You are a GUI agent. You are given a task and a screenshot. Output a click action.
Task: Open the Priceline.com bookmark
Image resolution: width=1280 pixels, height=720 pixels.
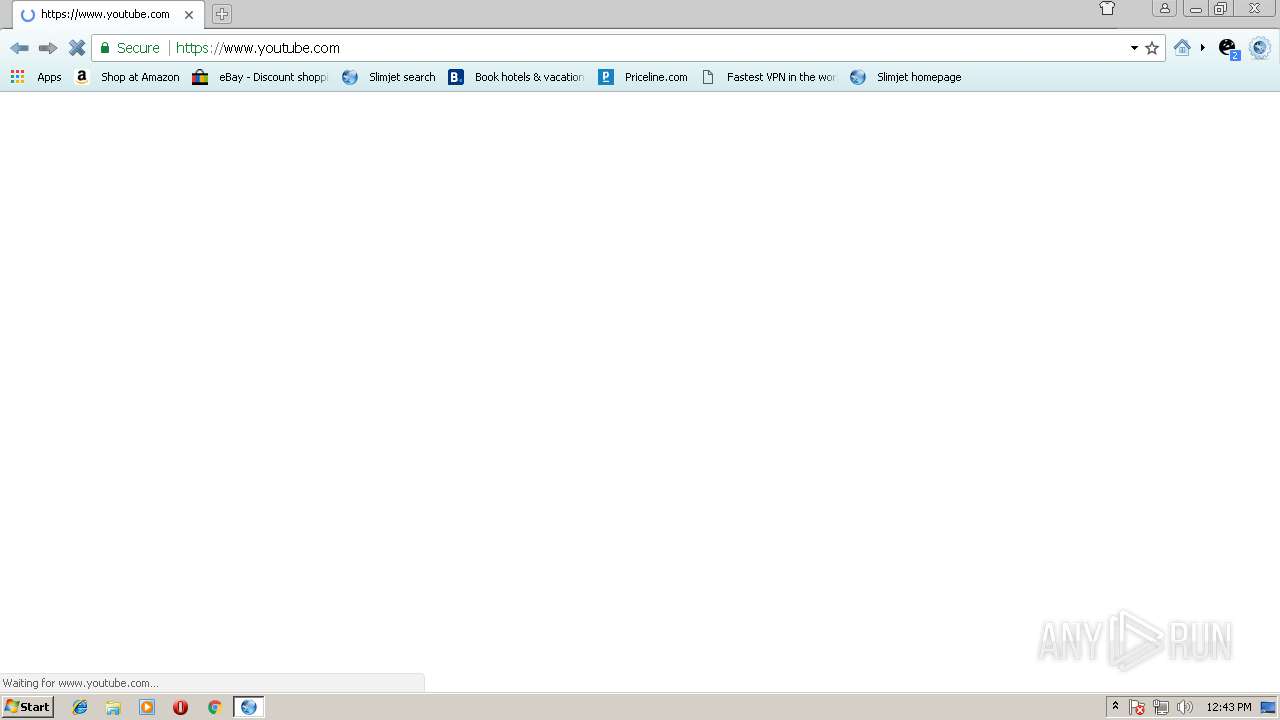[x=643, y=77]
